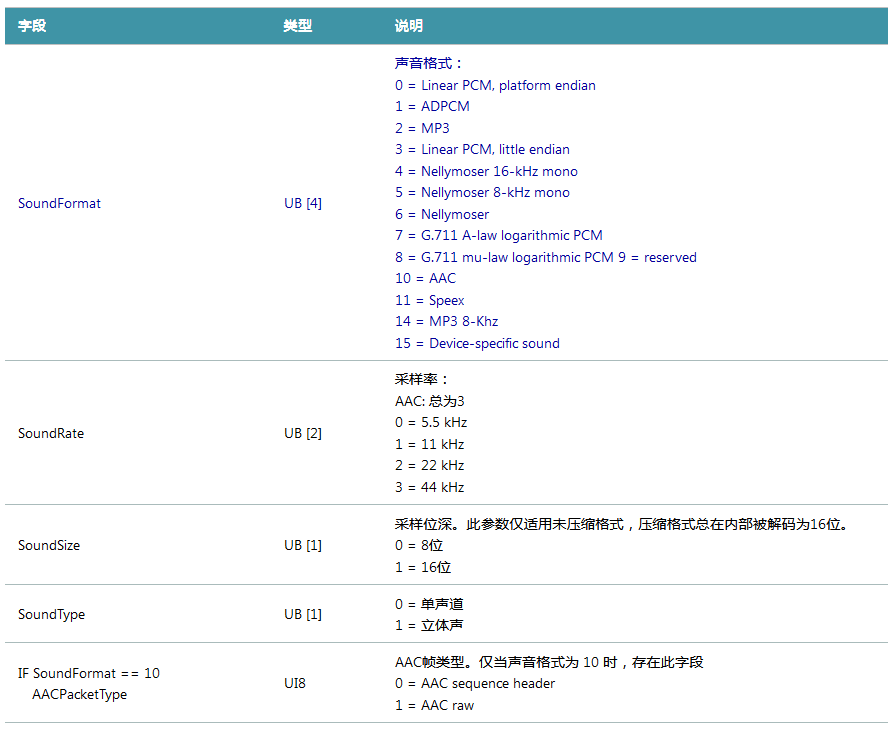
Task: Select the SoundFormat field name
Action: pyautogui.click(x=59, y=203)
